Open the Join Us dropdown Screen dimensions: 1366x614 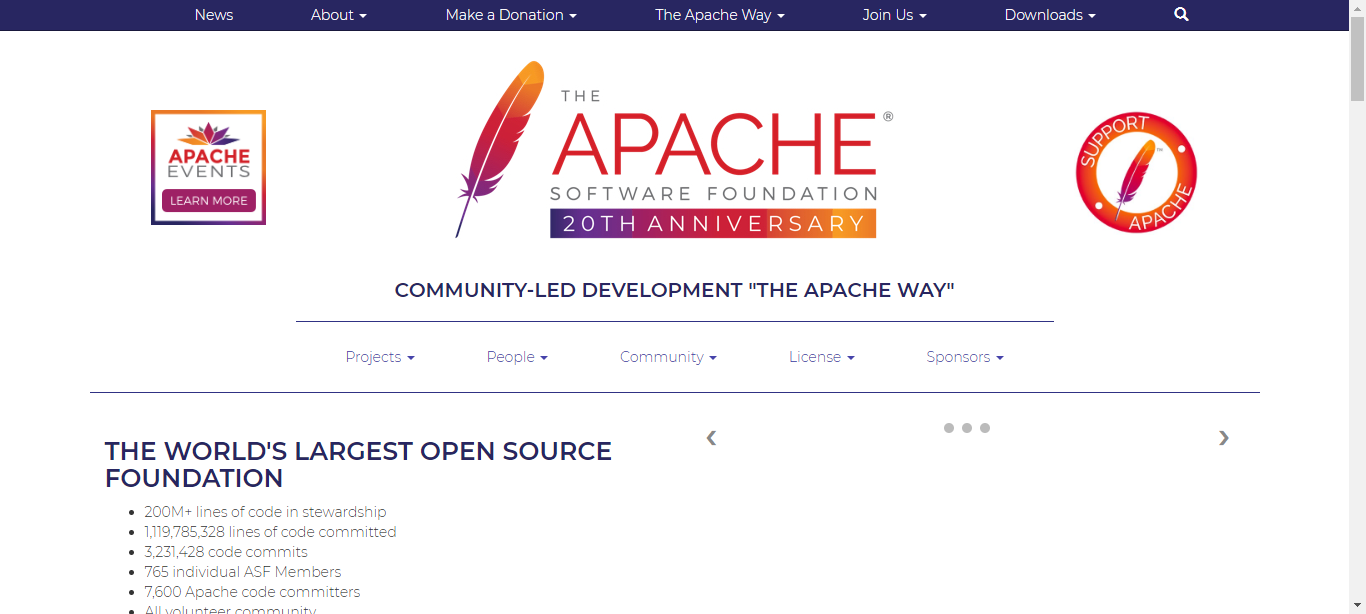point(895,15)
